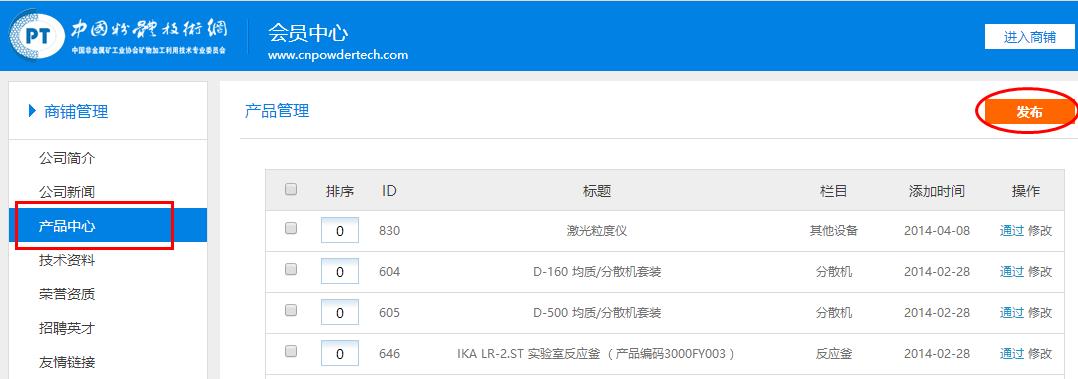Click sort order field for ID 830
The width and height of the screenshot is (1078, 379).
(x=340, y=231)
